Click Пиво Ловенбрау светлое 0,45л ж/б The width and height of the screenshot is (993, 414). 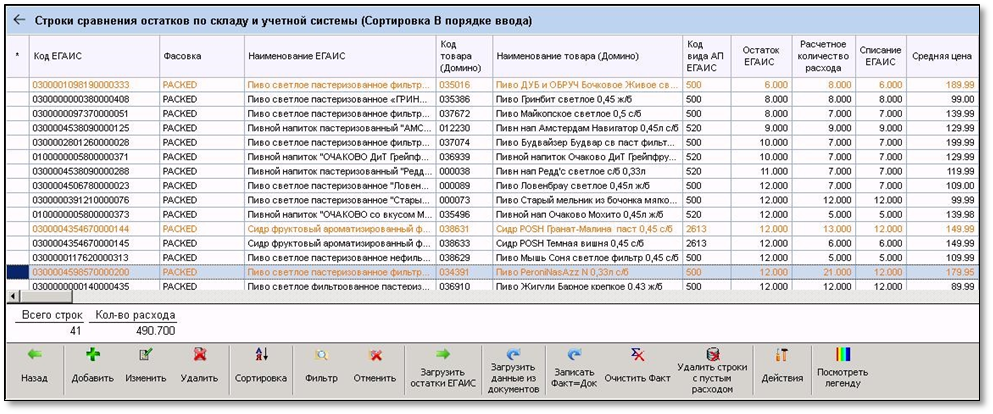pos(588,185)
